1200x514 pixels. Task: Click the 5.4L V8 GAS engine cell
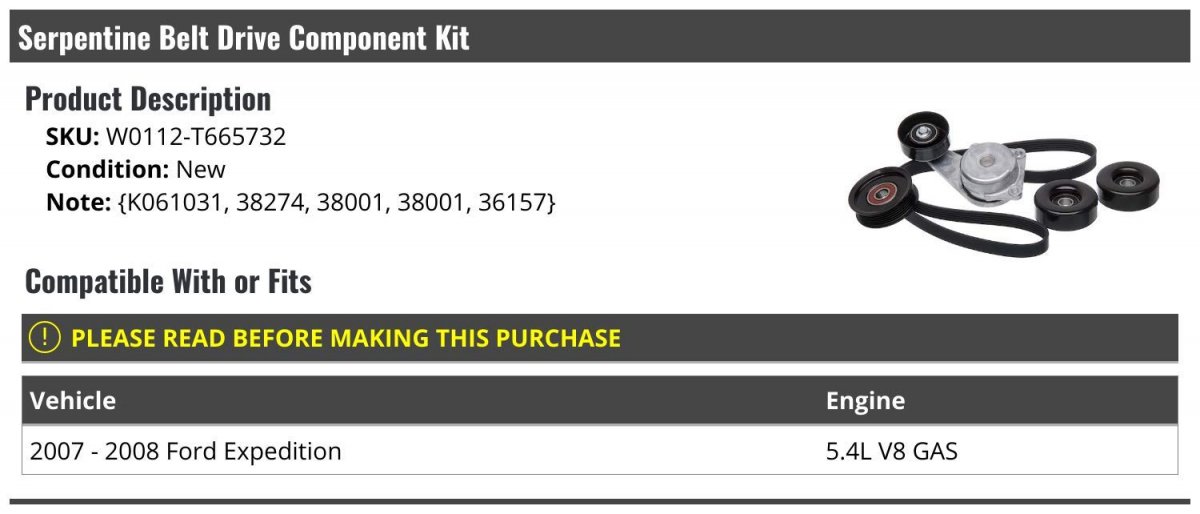[892, 451]
